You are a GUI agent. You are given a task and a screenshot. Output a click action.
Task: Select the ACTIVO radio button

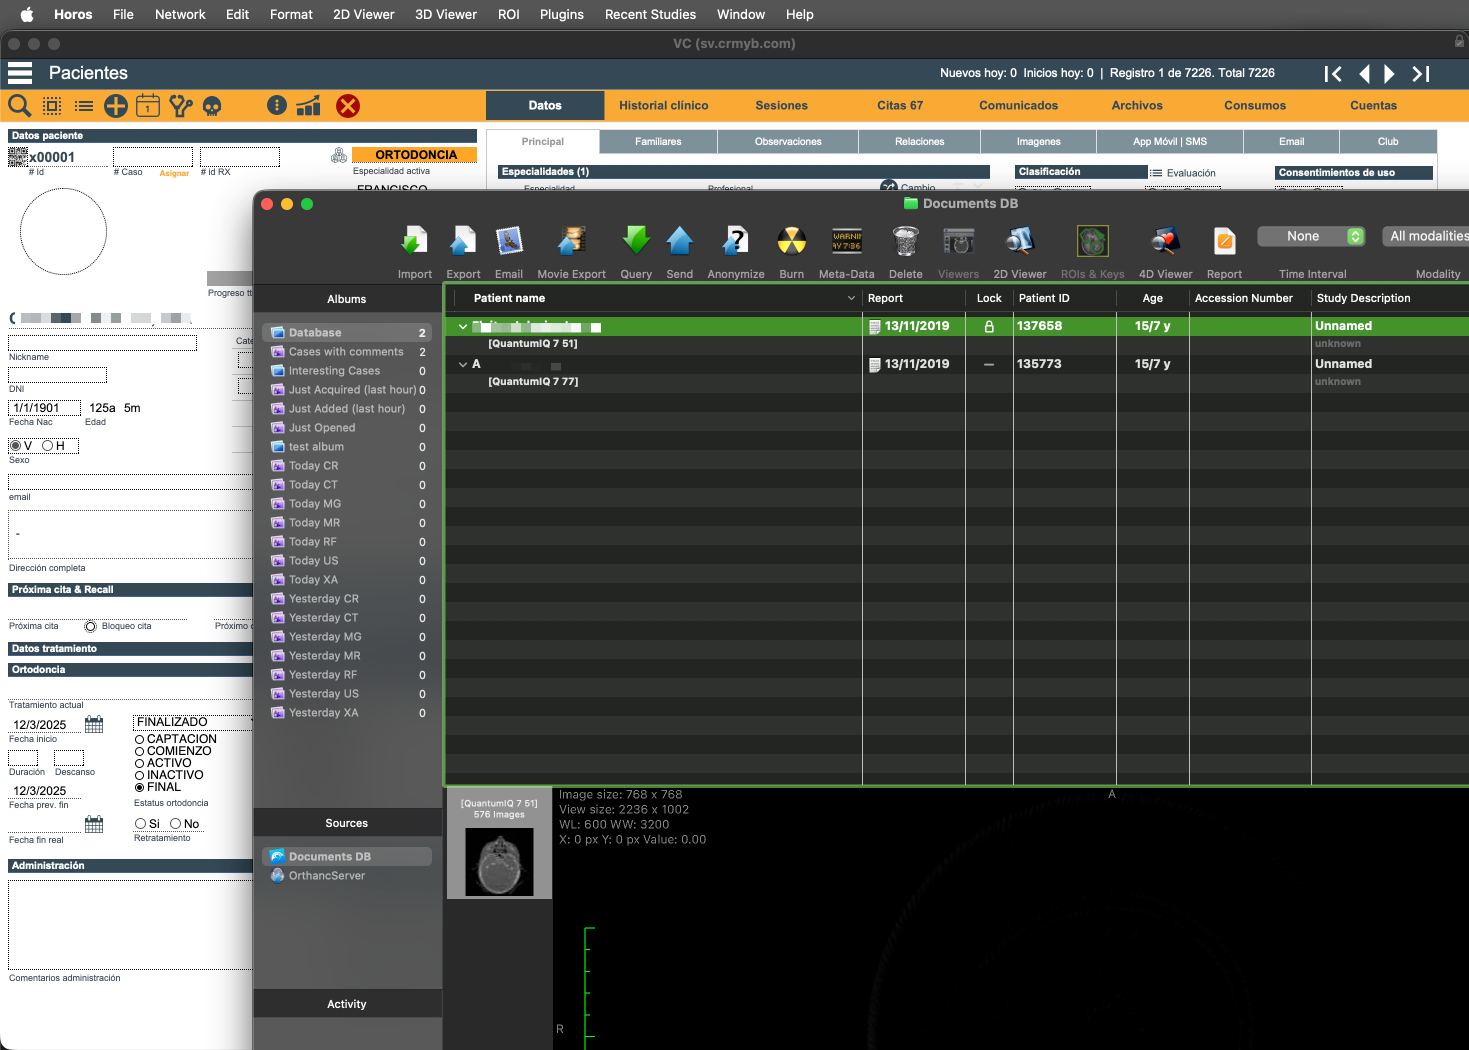tap(140, 764)
